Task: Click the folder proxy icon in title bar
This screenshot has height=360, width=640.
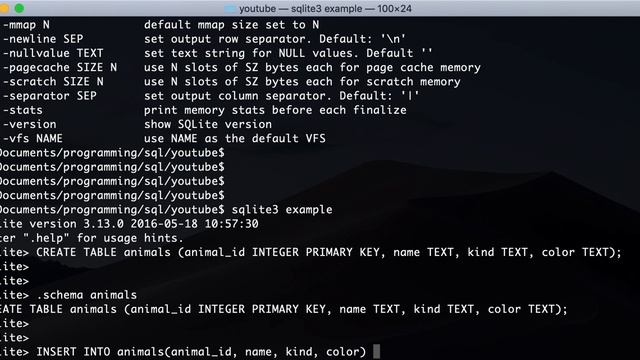Action: click(230, 9)
